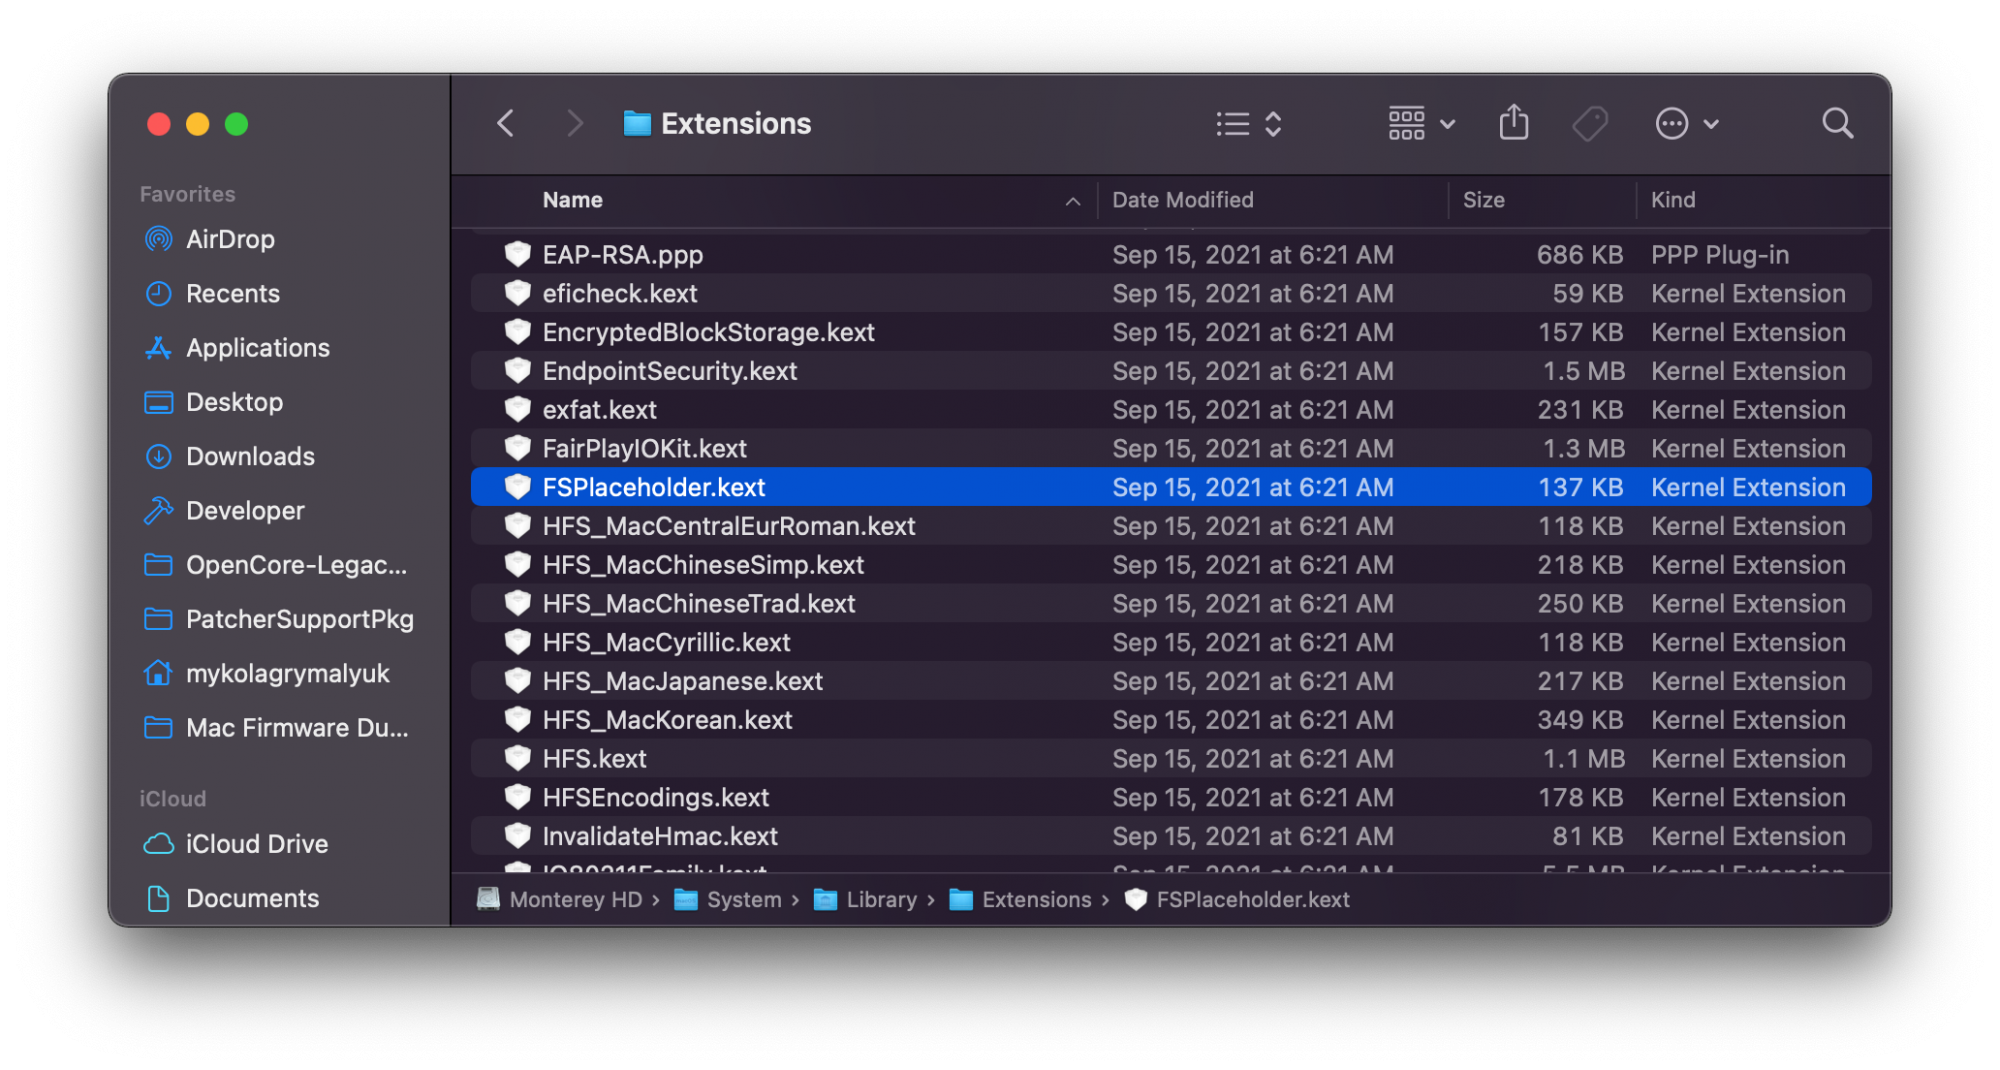Sort by the Size column header

(1483, 200)
